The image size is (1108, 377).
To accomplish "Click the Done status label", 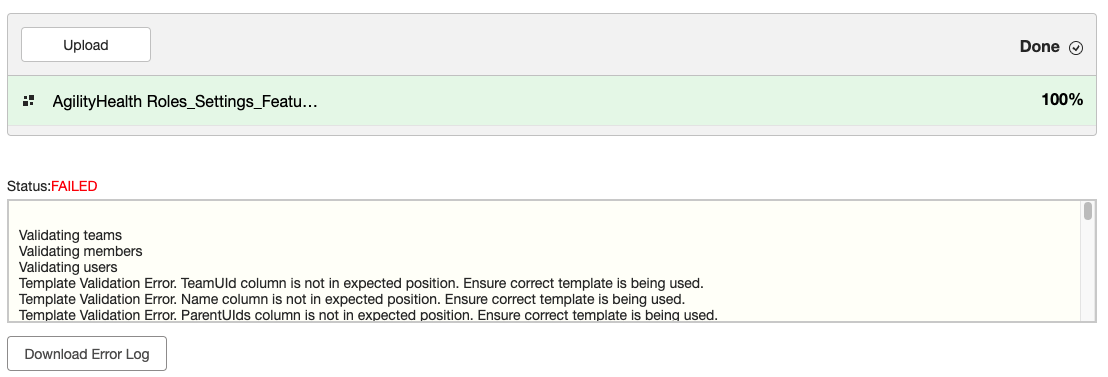I will pos(1039,47).
